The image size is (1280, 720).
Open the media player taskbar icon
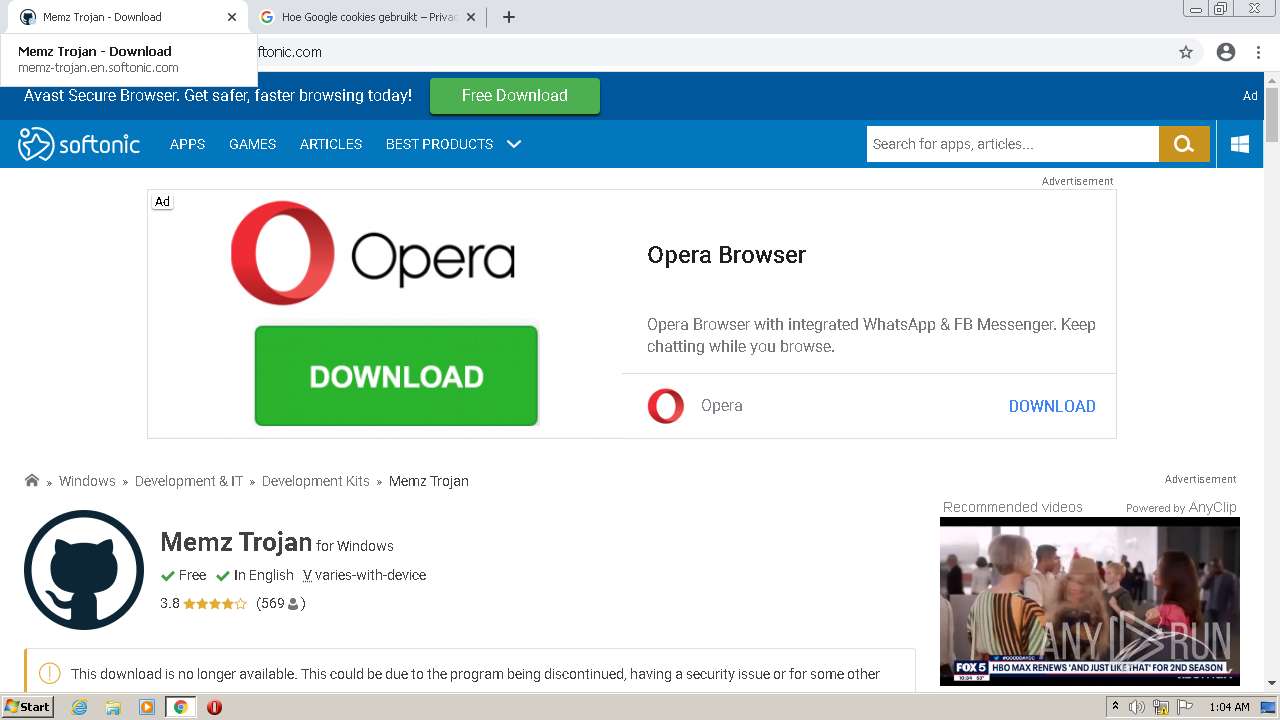147,707
